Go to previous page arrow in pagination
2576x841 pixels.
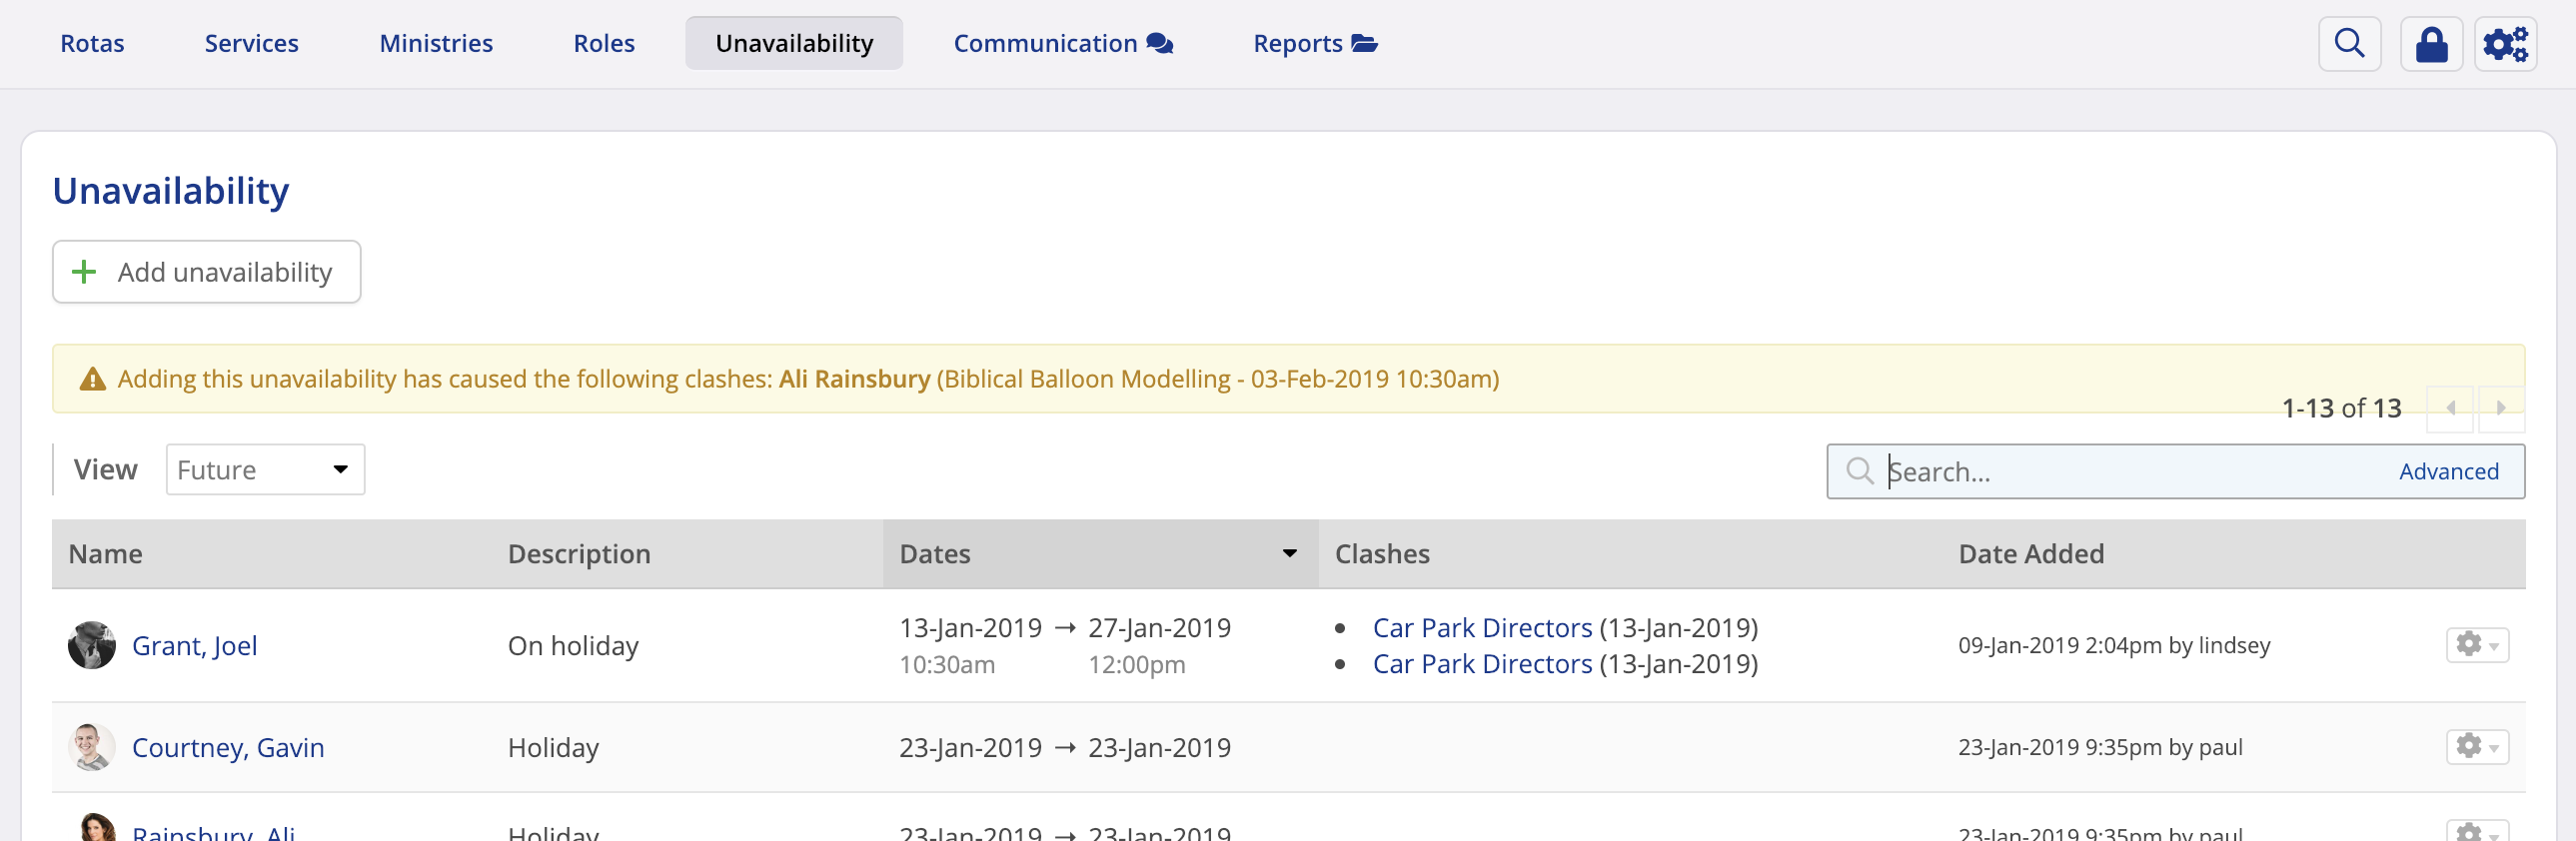(x=2451, y=408)
